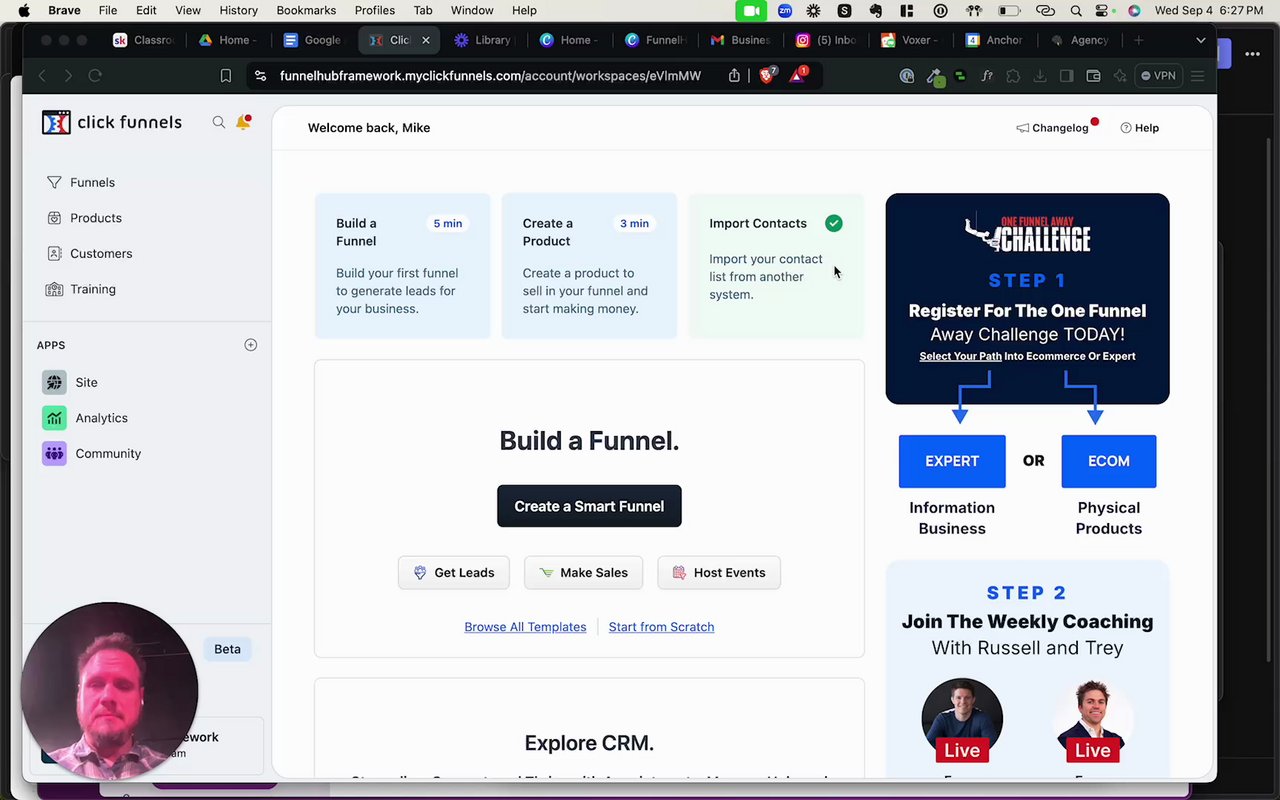The width and height of the screenshot is (1280, 800).
Task: Open the Site app
Action: tap(70, 382)
